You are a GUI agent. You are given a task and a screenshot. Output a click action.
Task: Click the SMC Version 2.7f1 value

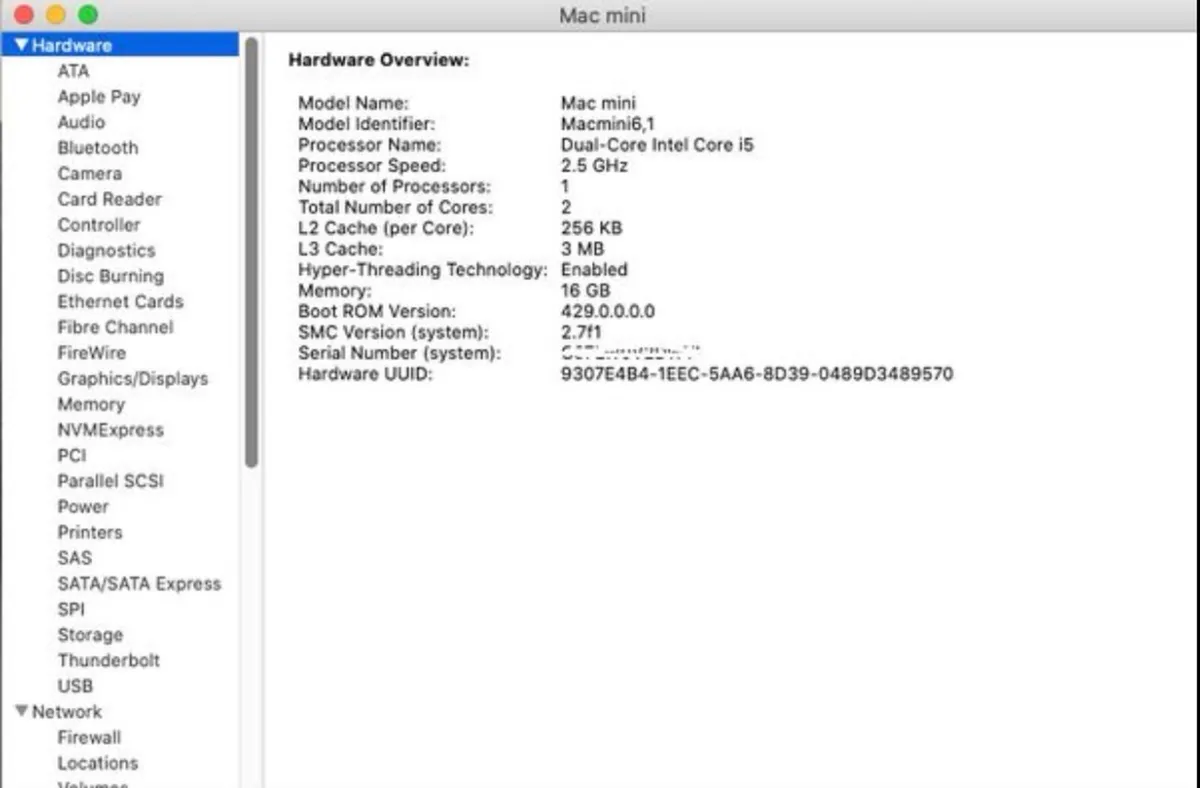[581, 332]
